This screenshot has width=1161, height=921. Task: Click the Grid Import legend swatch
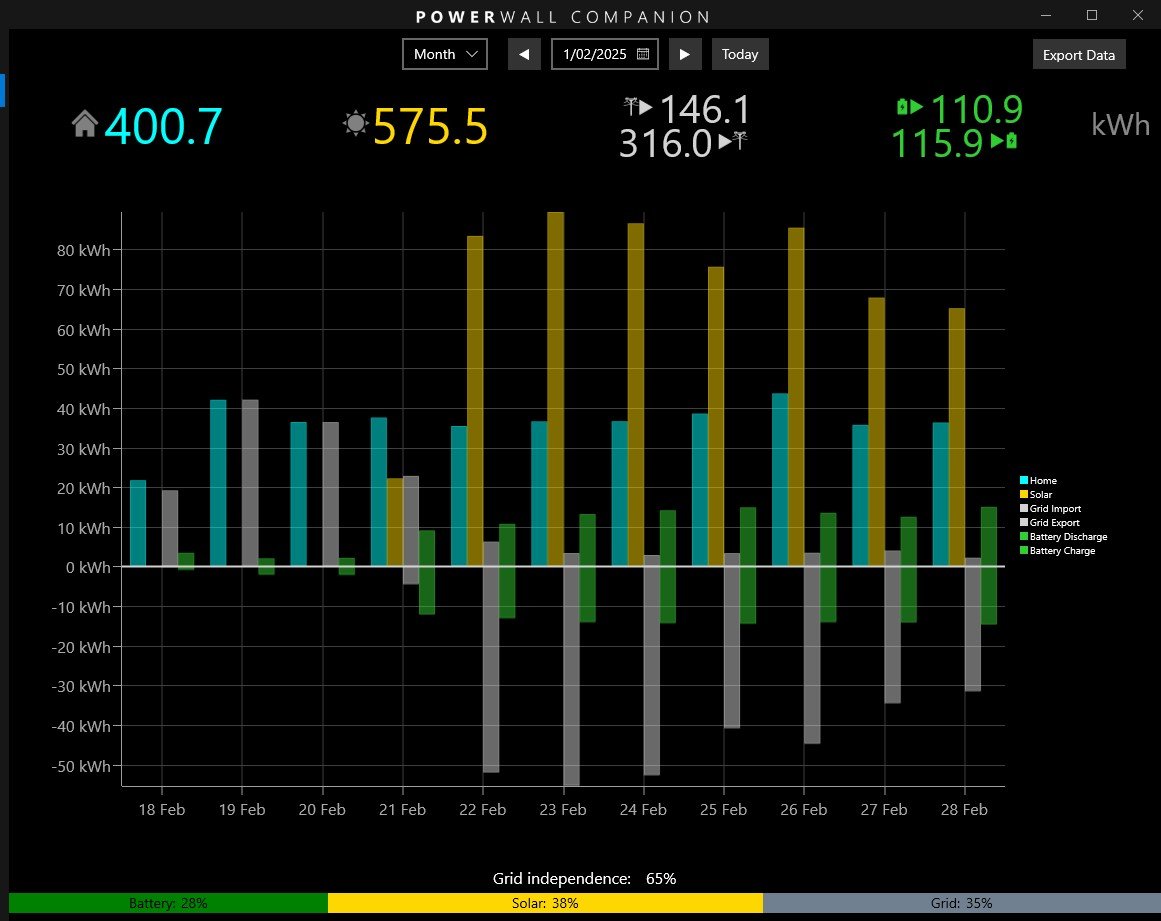(1024, 509)
